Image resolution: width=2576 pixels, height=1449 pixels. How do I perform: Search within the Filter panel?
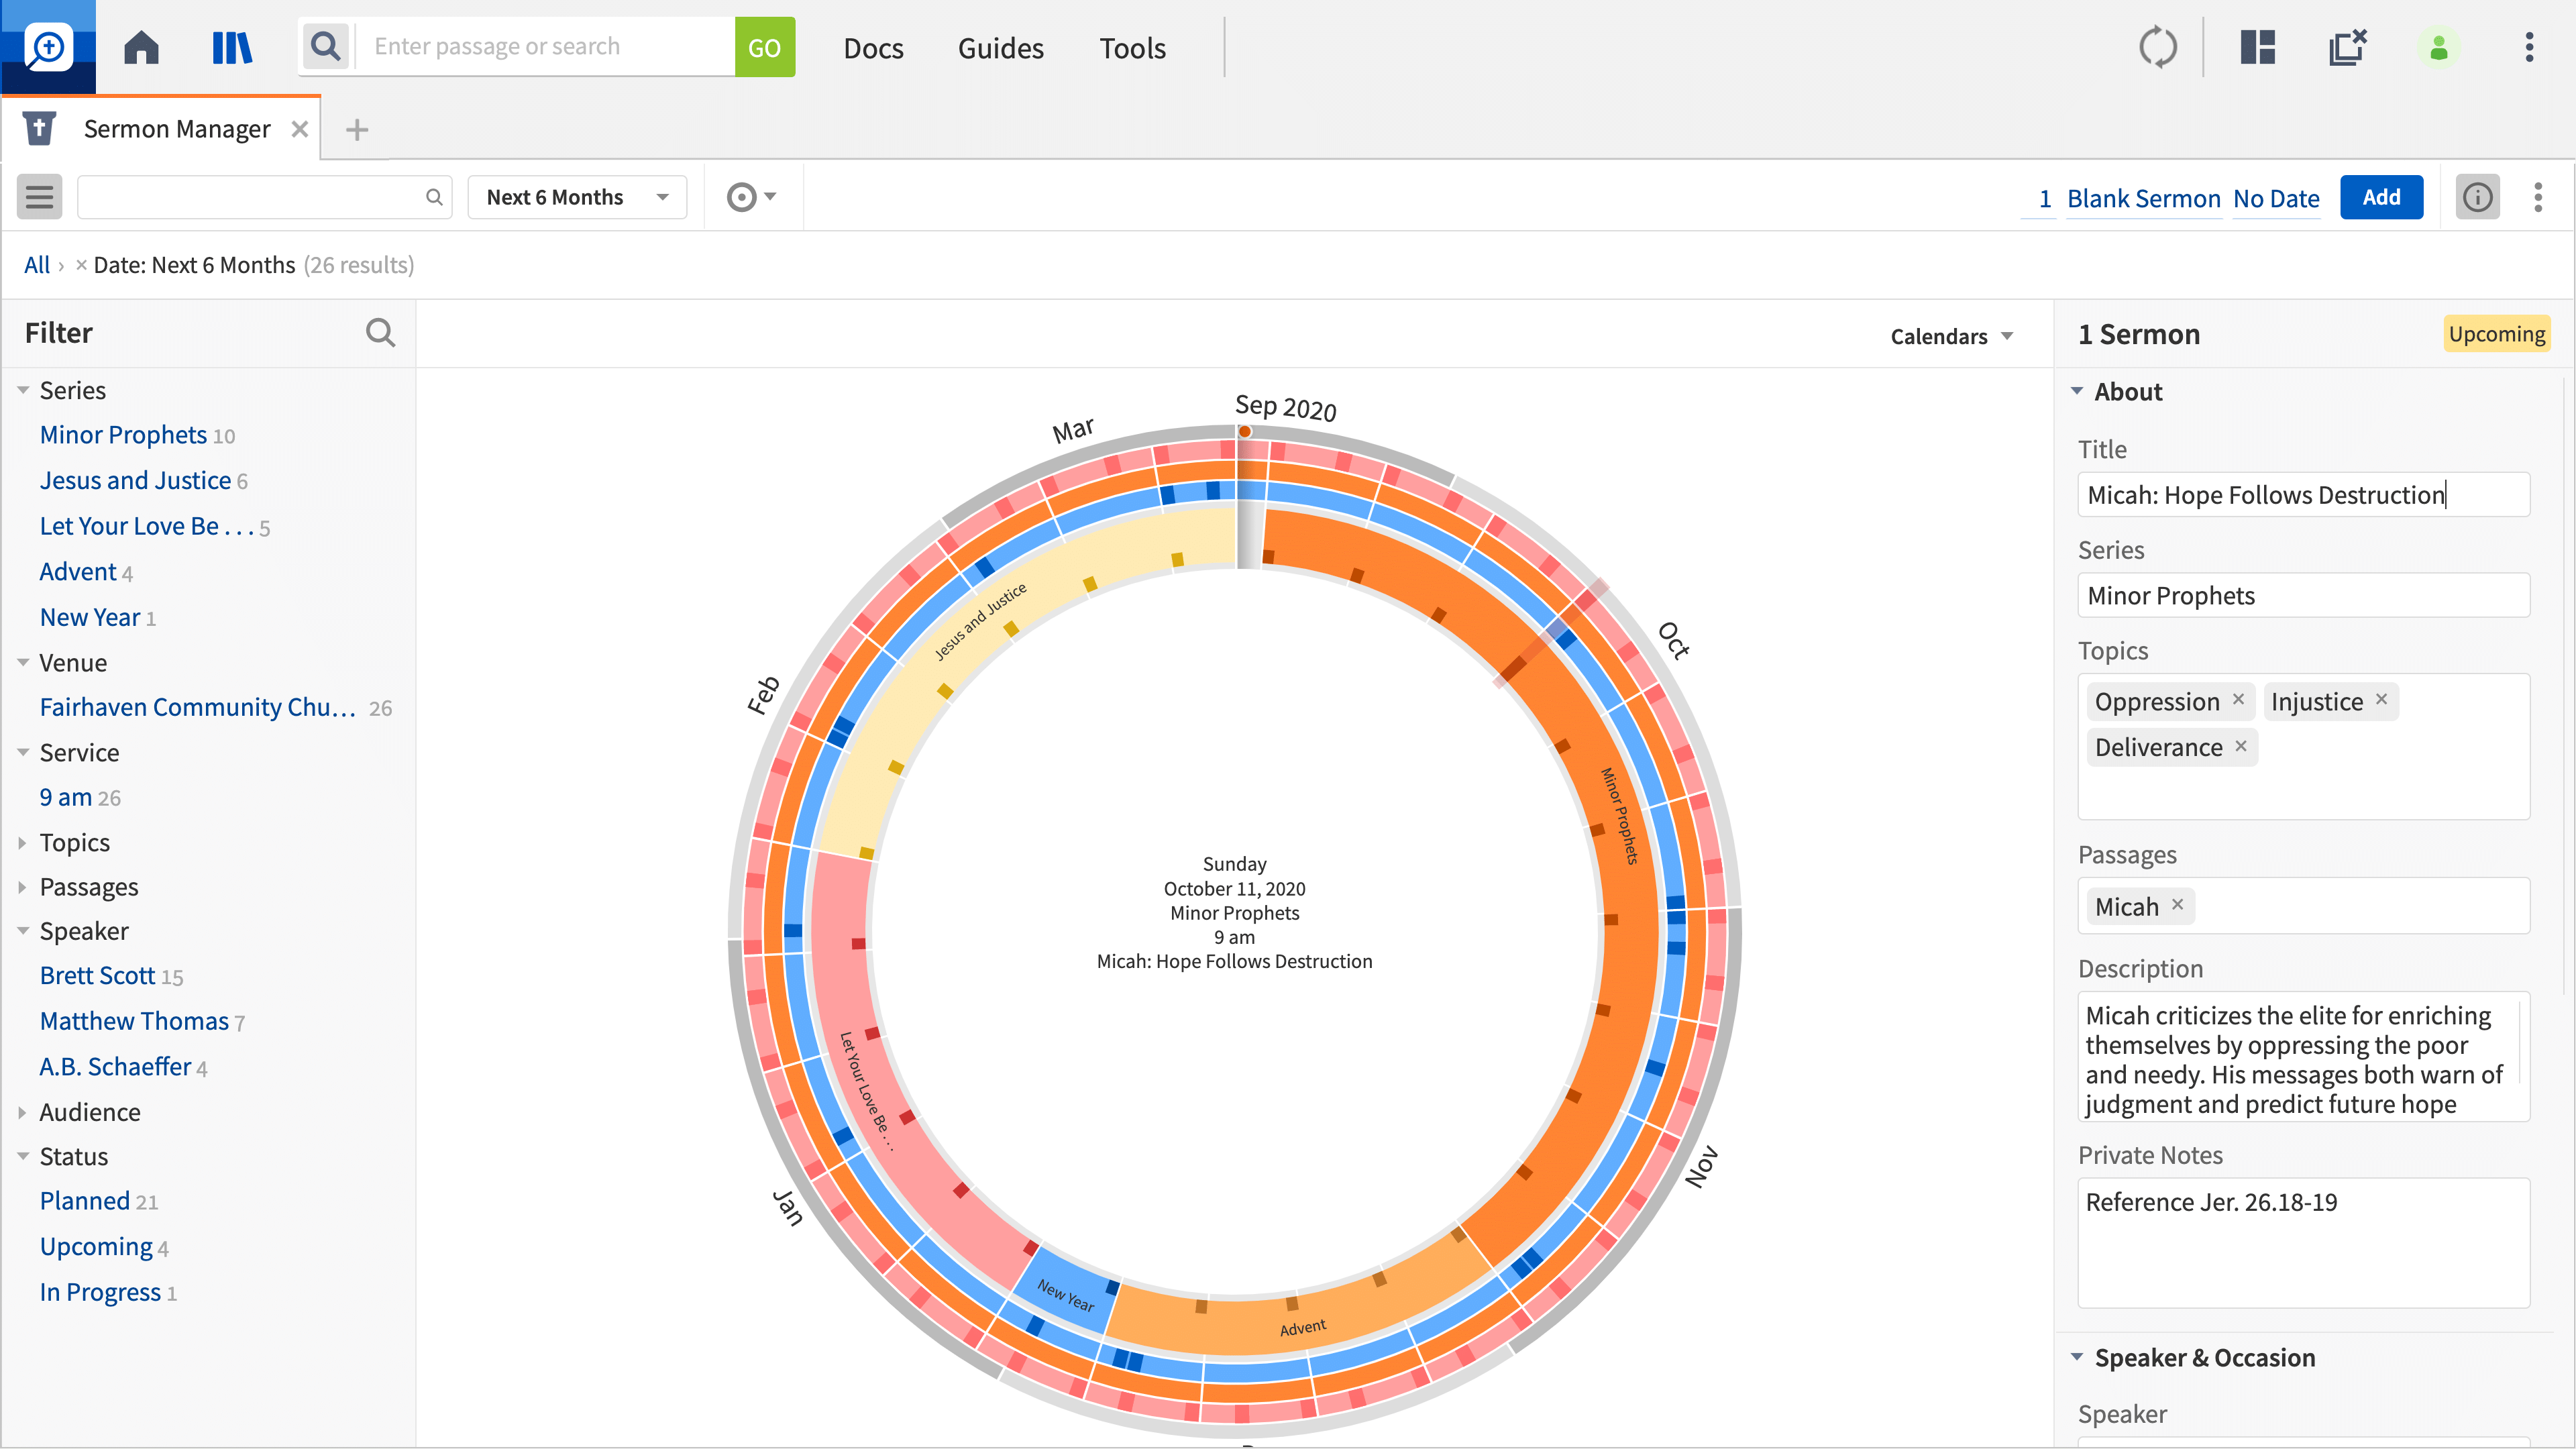click(380, 333)
